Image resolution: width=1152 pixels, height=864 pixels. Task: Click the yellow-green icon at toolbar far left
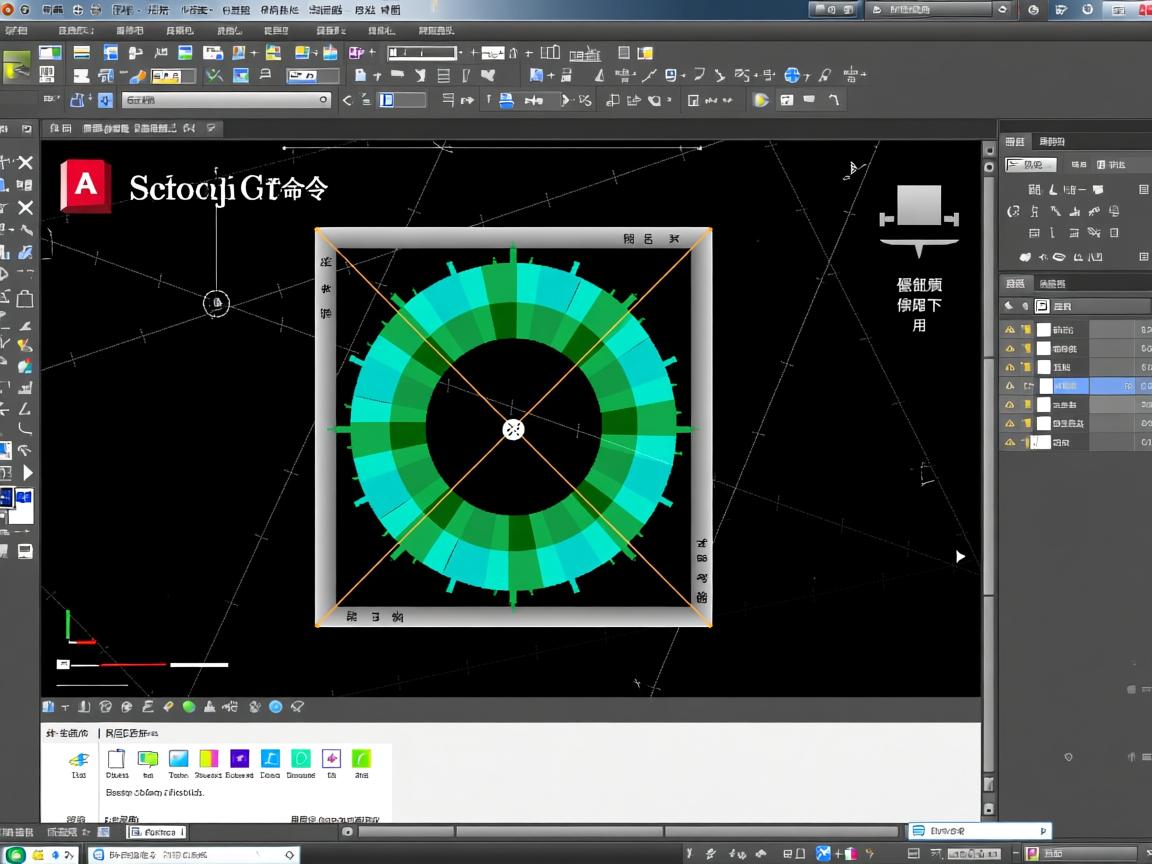click(x=17, y=65)
